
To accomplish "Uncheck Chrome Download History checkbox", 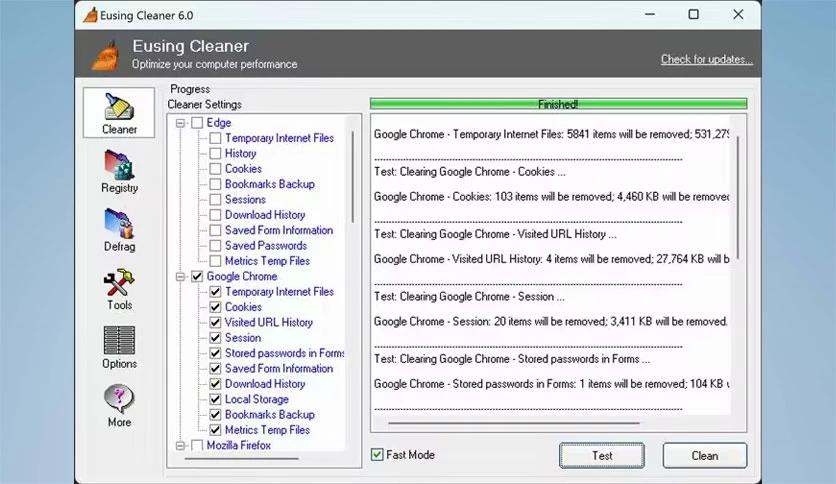I will point(215,384).
